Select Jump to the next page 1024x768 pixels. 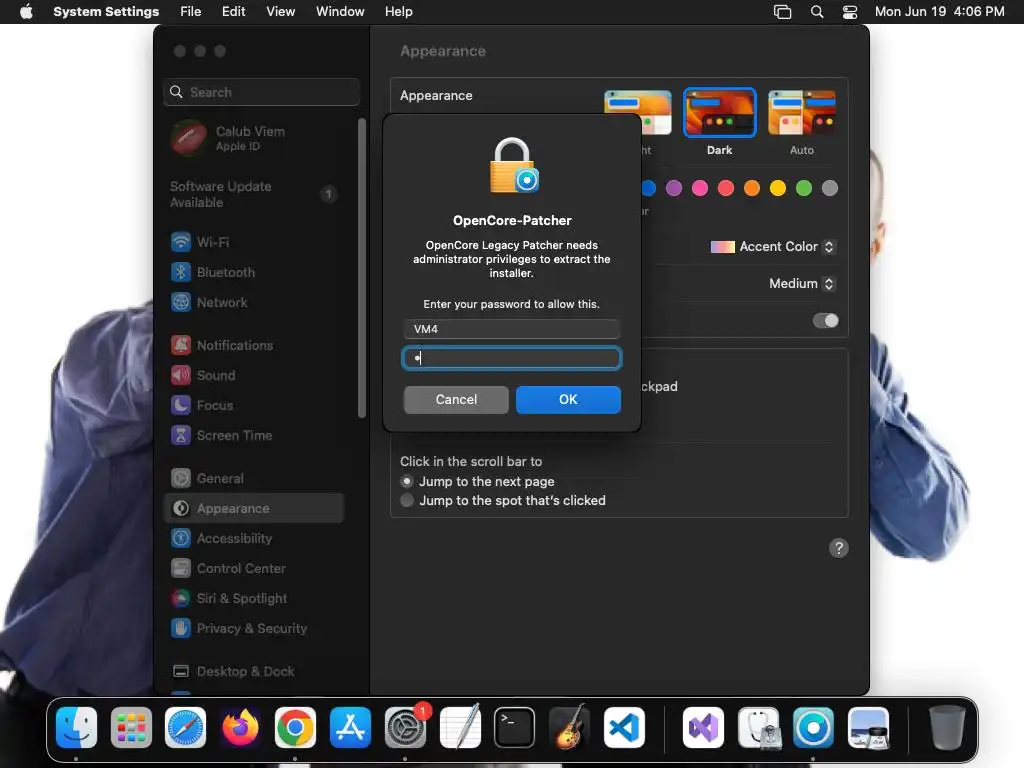[x=407, y=481]
